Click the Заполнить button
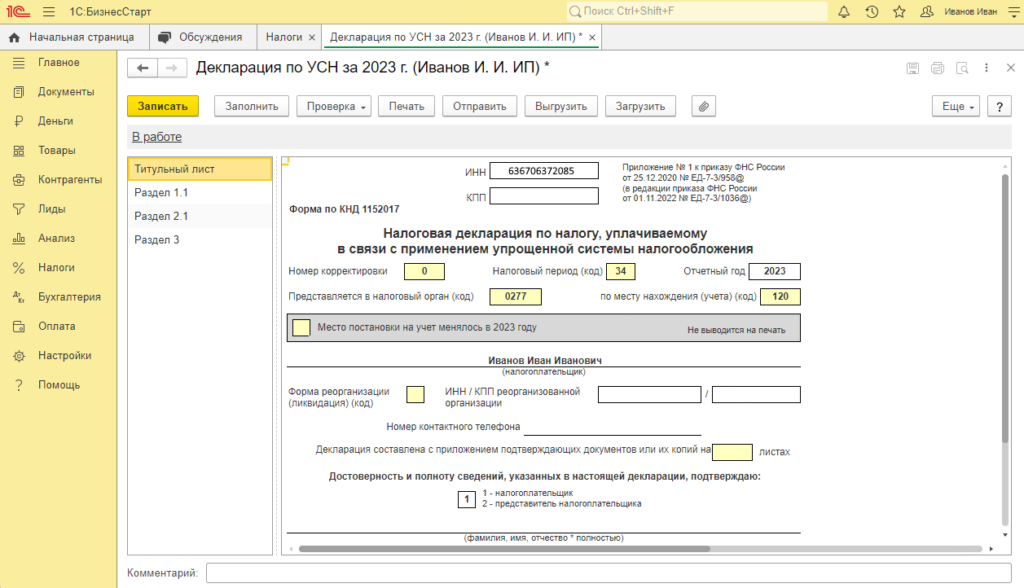 [x=251, y=106]
